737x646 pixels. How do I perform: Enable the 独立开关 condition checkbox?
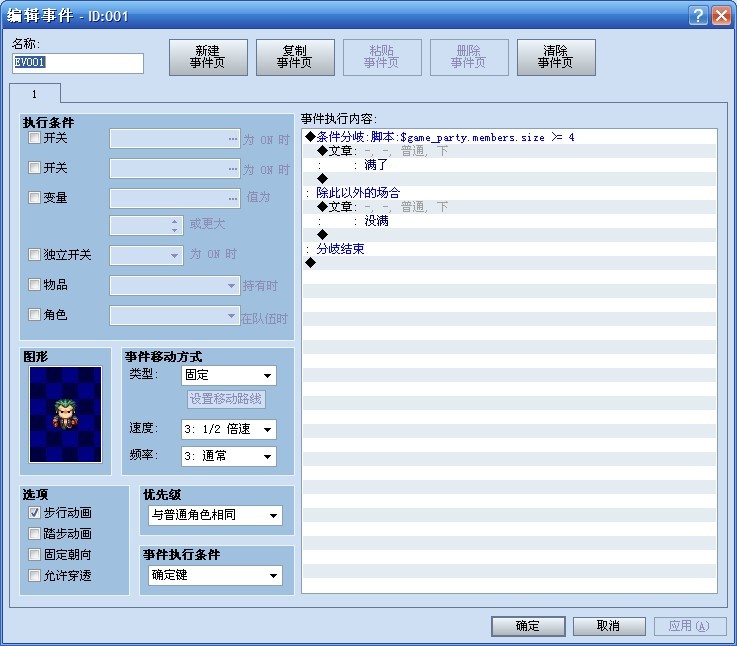pos(34,254)
